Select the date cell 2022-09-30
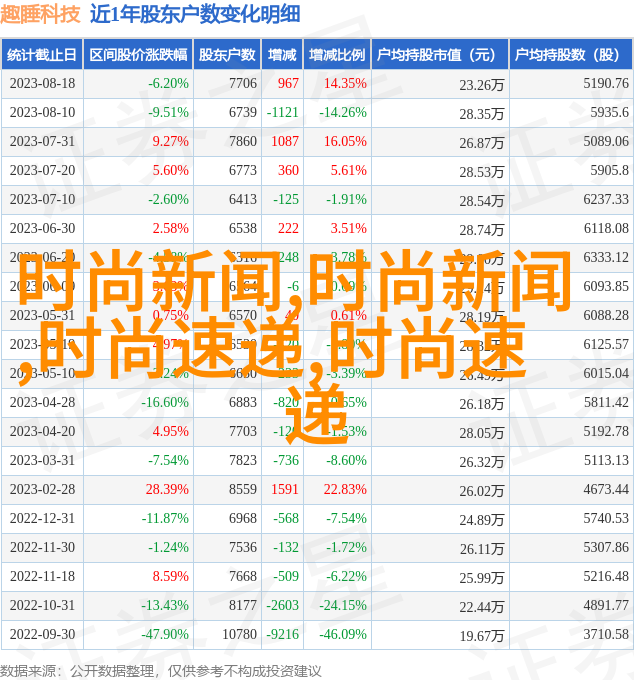The width and height of the screenshot is (634, 680). click(42, 635)
